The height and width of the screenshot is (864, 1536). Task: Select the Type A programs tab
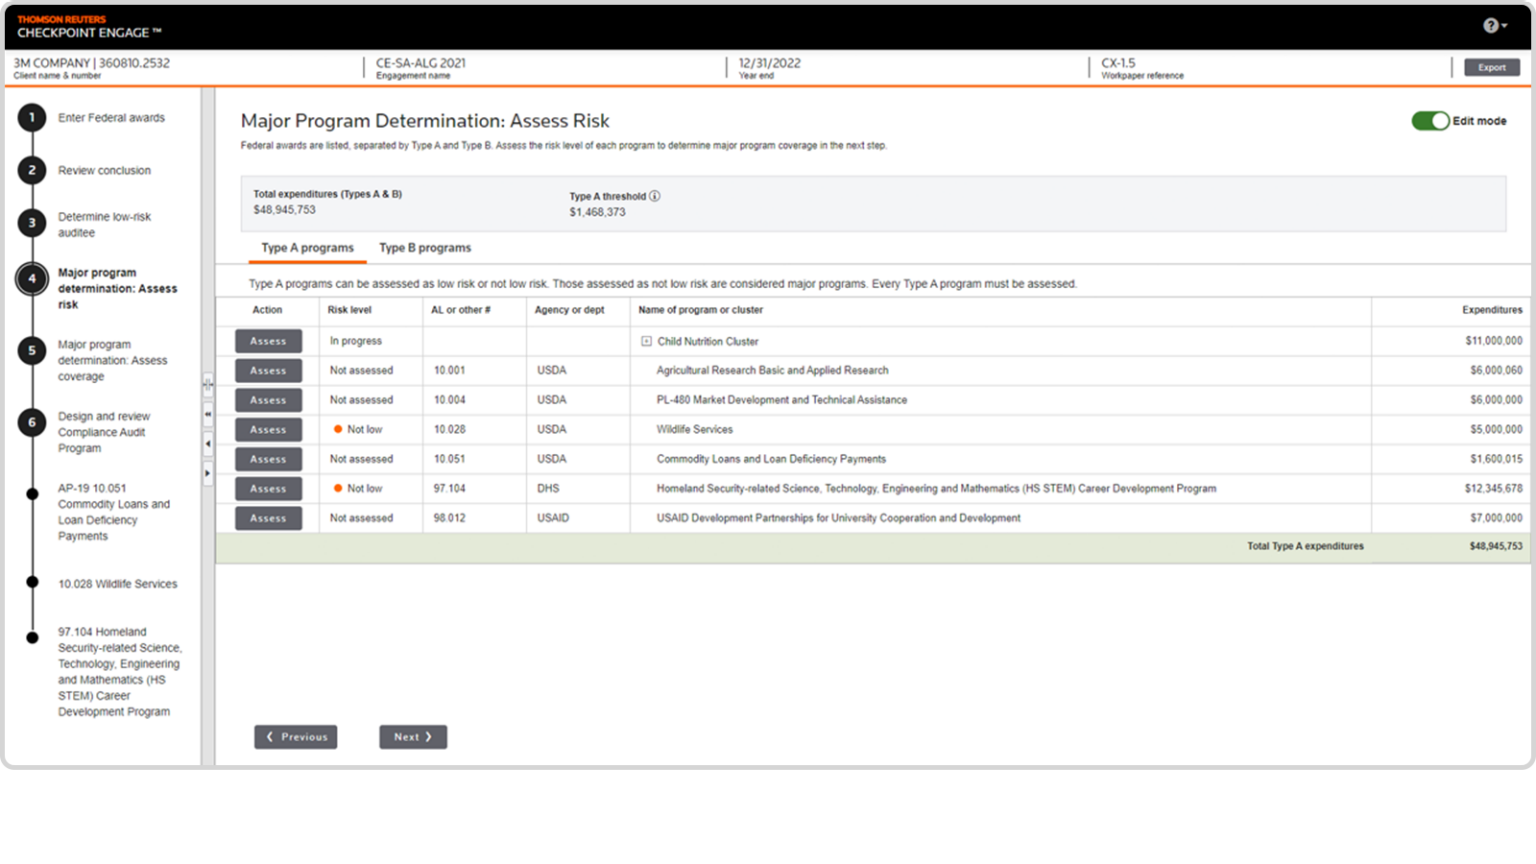(x=307, y=248)
